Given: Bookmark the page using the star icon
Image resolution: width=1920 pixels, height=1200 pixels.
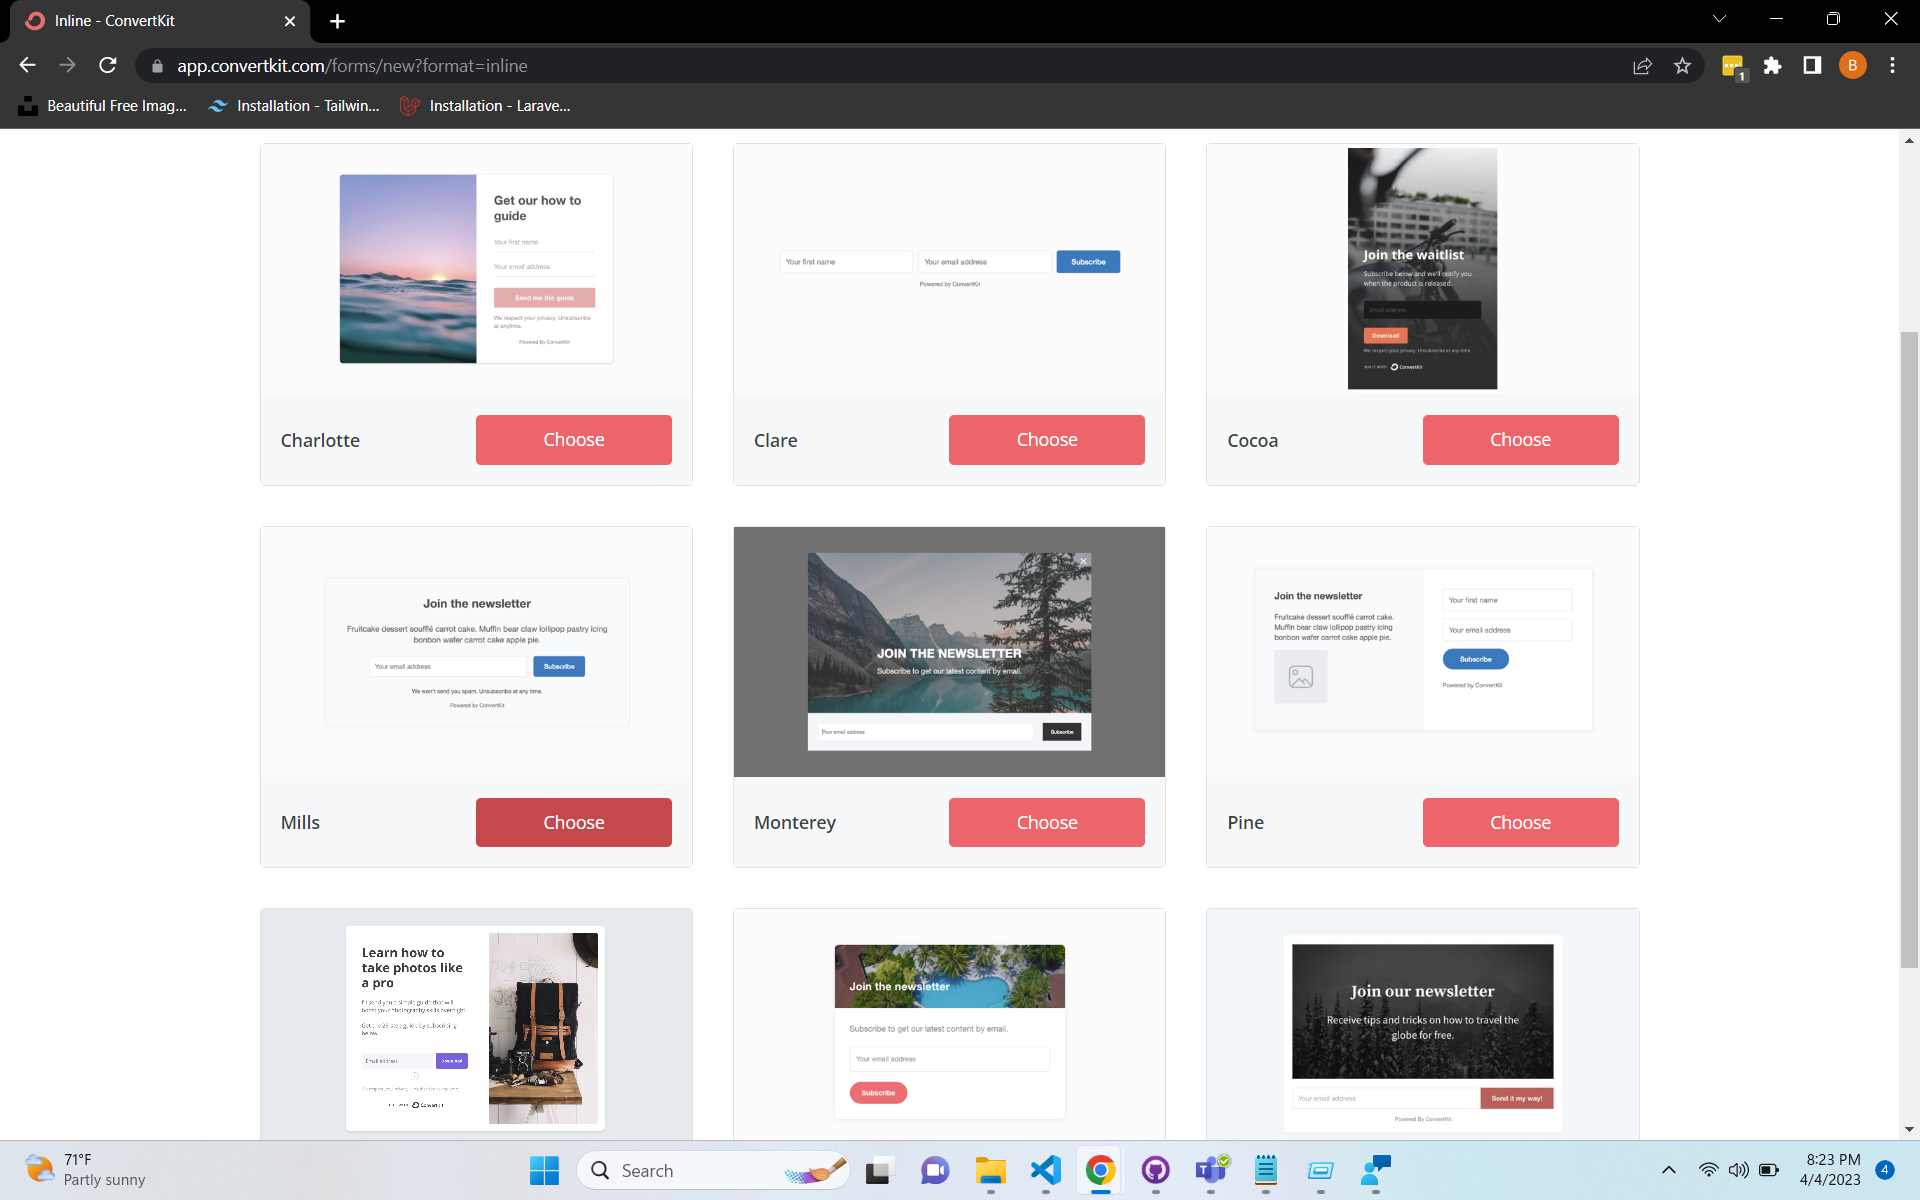Looking at the screenshot, I should 1683,65.
